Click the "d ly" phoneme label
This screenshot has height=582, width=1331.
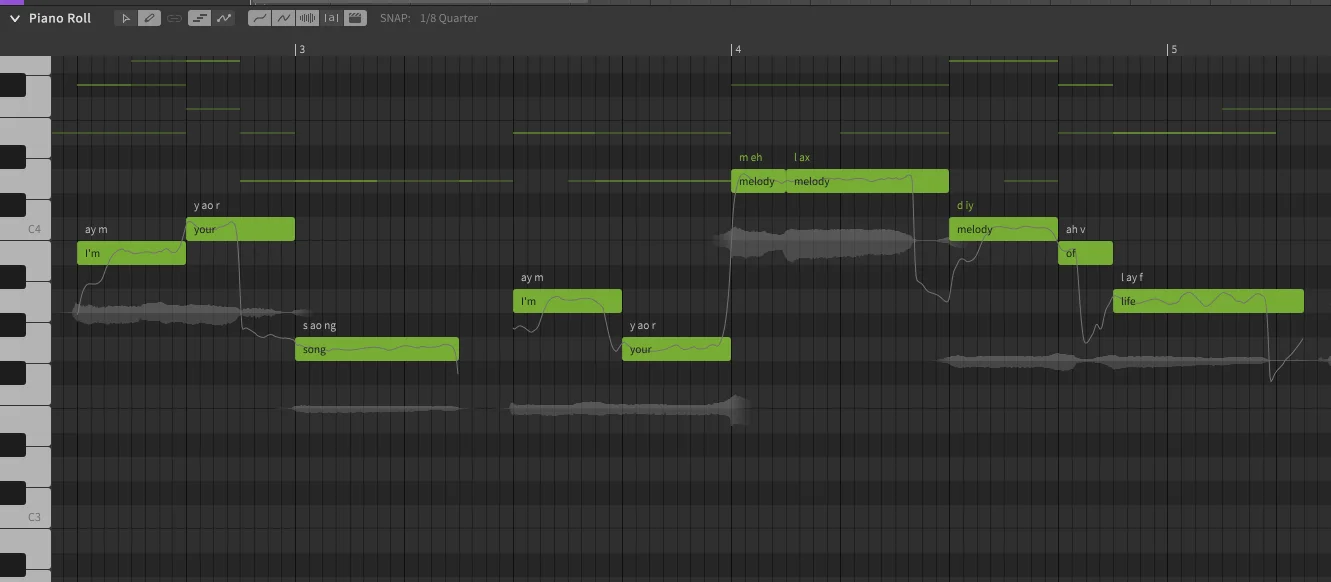point(965,206)
